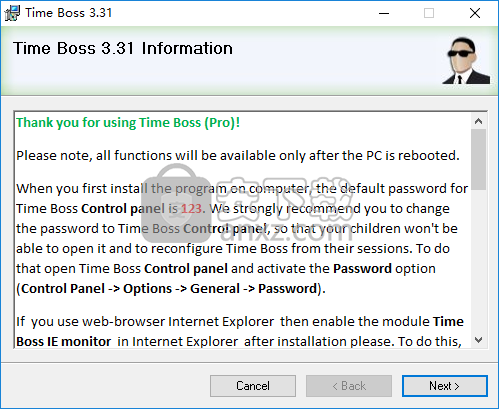Click the vertical scrollbar thumb

tap(478, 160)
